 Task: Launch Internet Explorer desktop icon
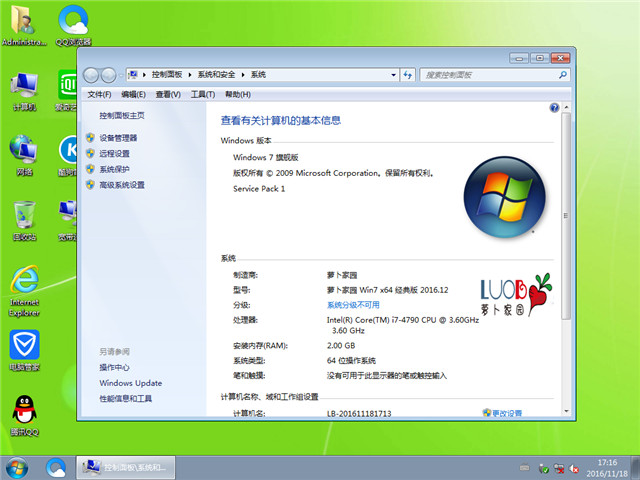click(24, 291)
